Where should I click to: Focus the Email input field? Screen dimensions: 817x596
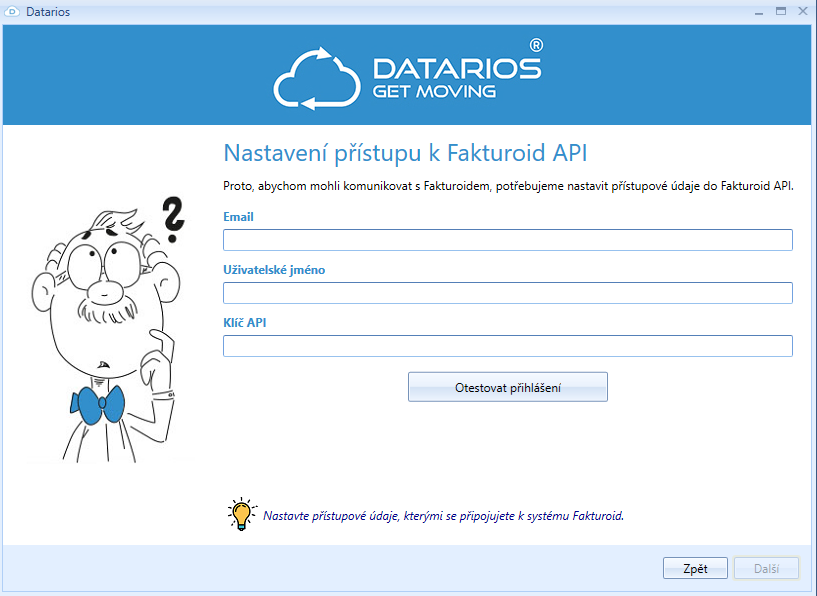507,240
